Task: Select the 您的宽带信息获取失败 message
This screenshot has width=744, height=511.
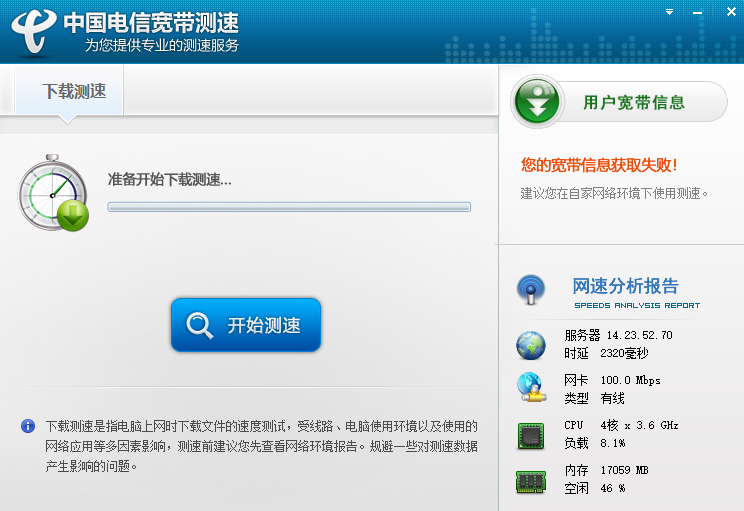Action: [599, 165]
